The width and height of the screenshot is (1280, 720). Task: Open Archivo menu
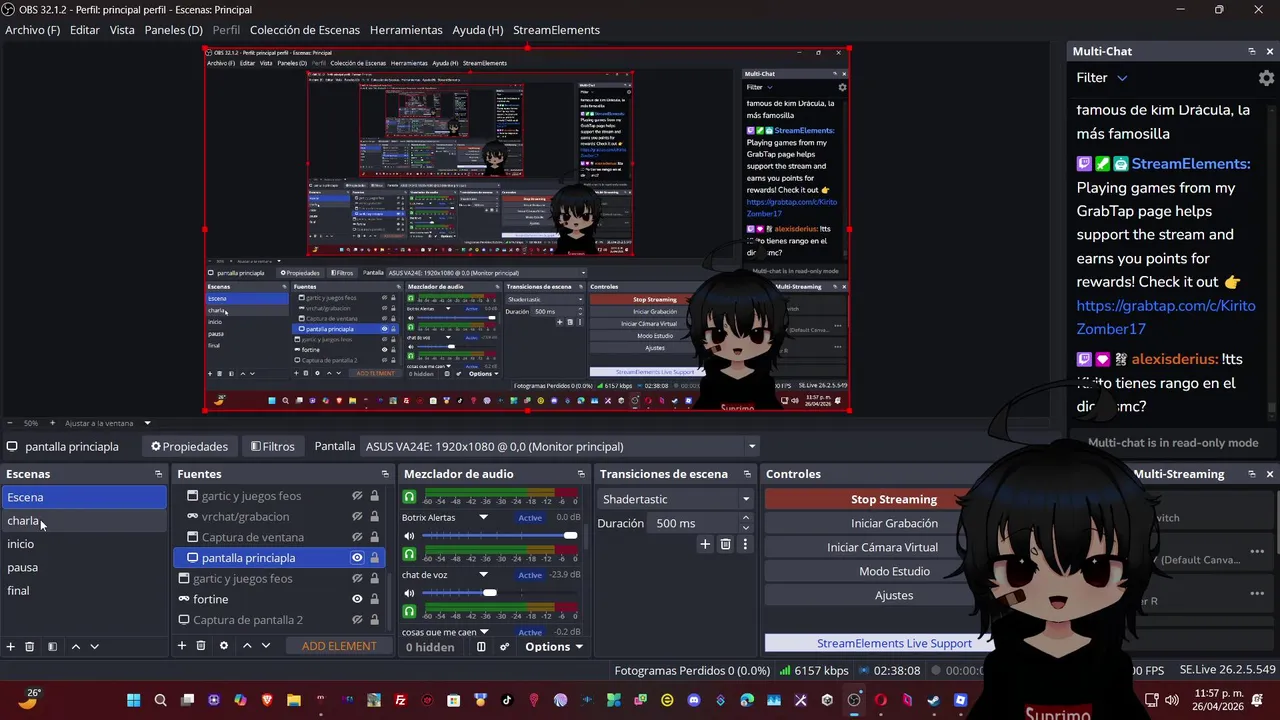(32, 30)
